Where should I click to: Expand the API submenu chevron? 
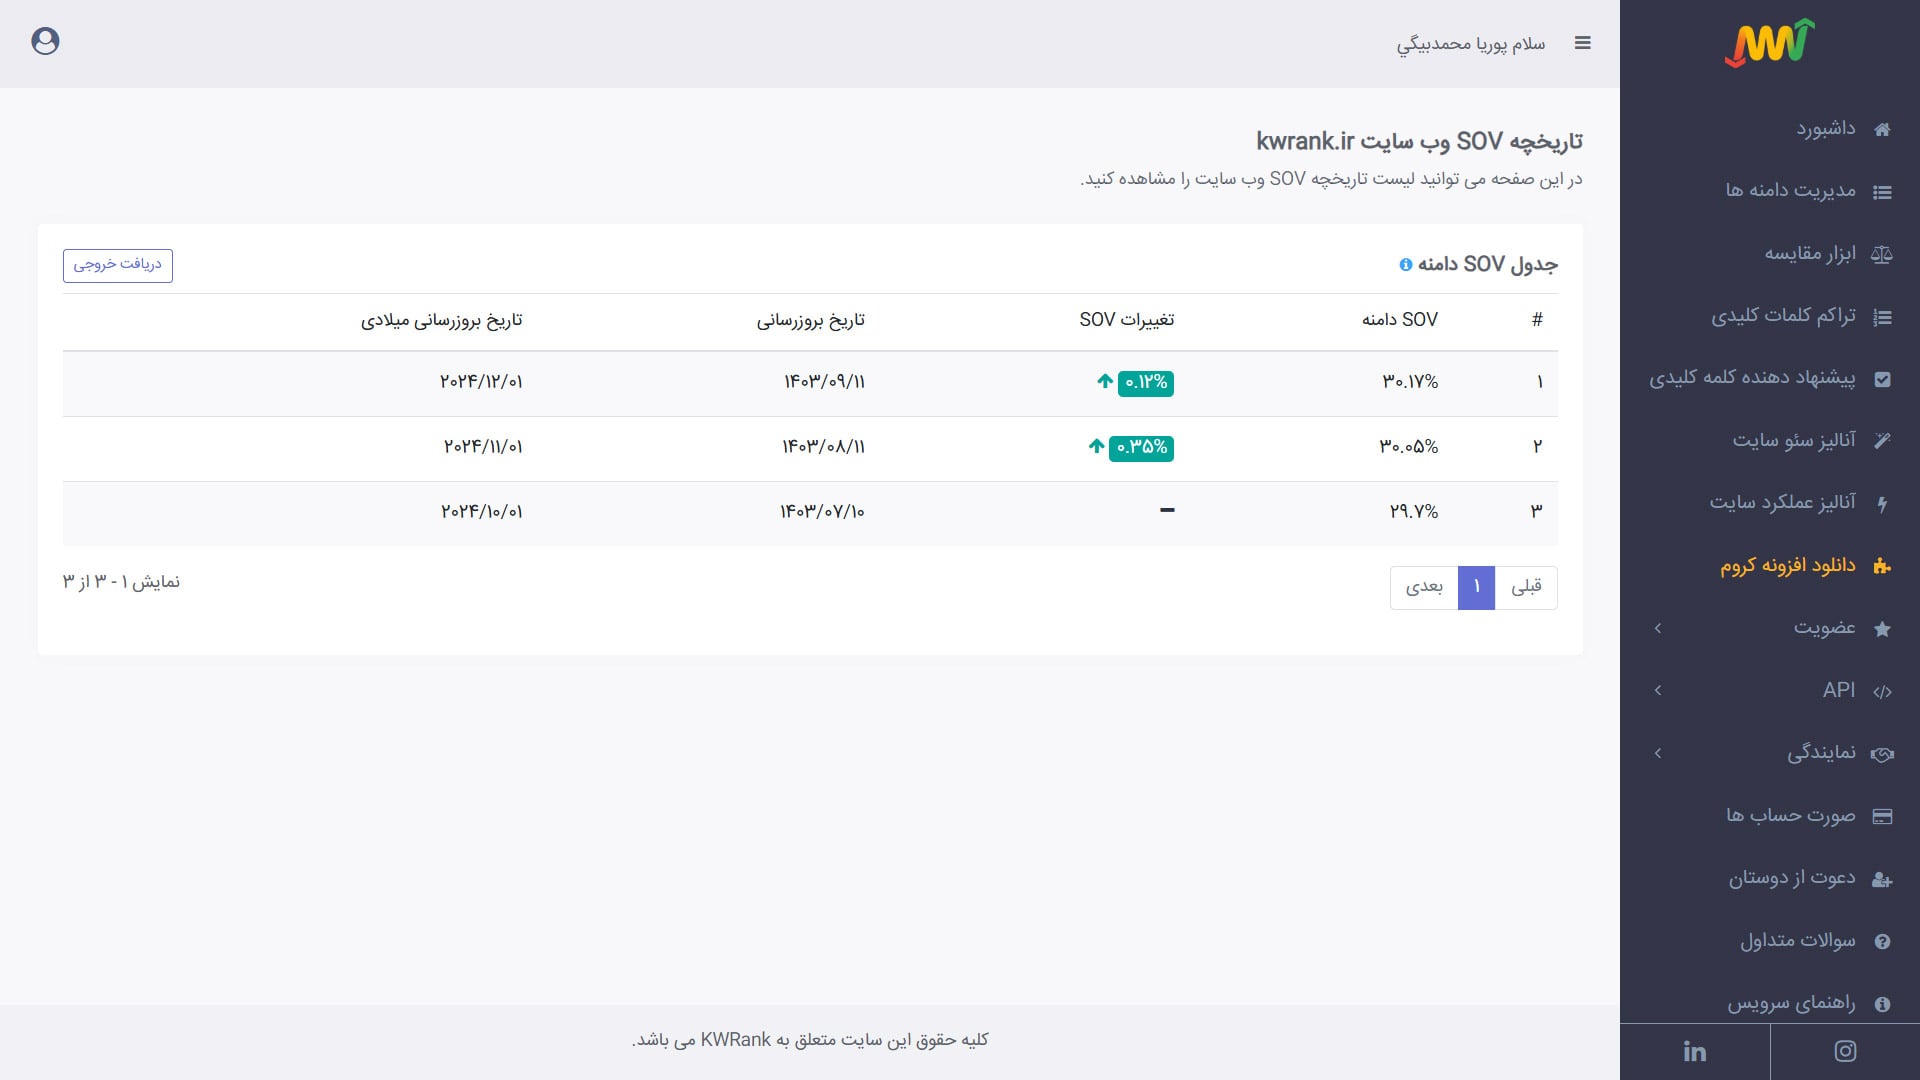tap(1658, 690)
